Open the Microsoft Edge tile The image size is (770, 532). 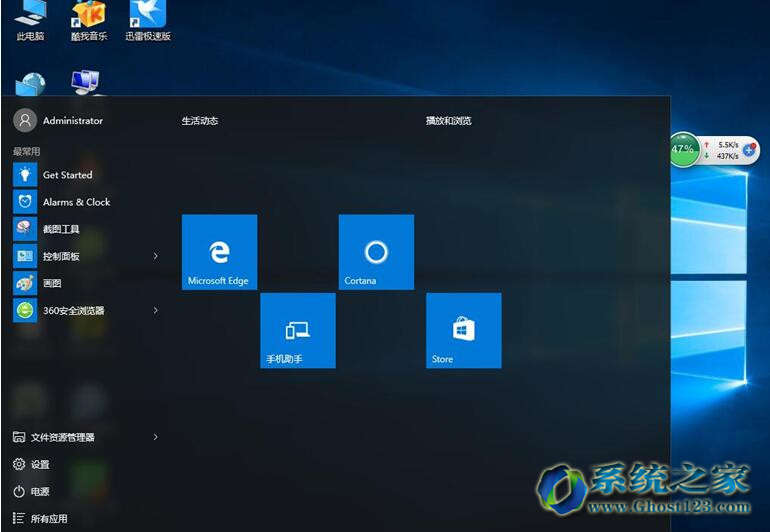(x=219, y=252)
